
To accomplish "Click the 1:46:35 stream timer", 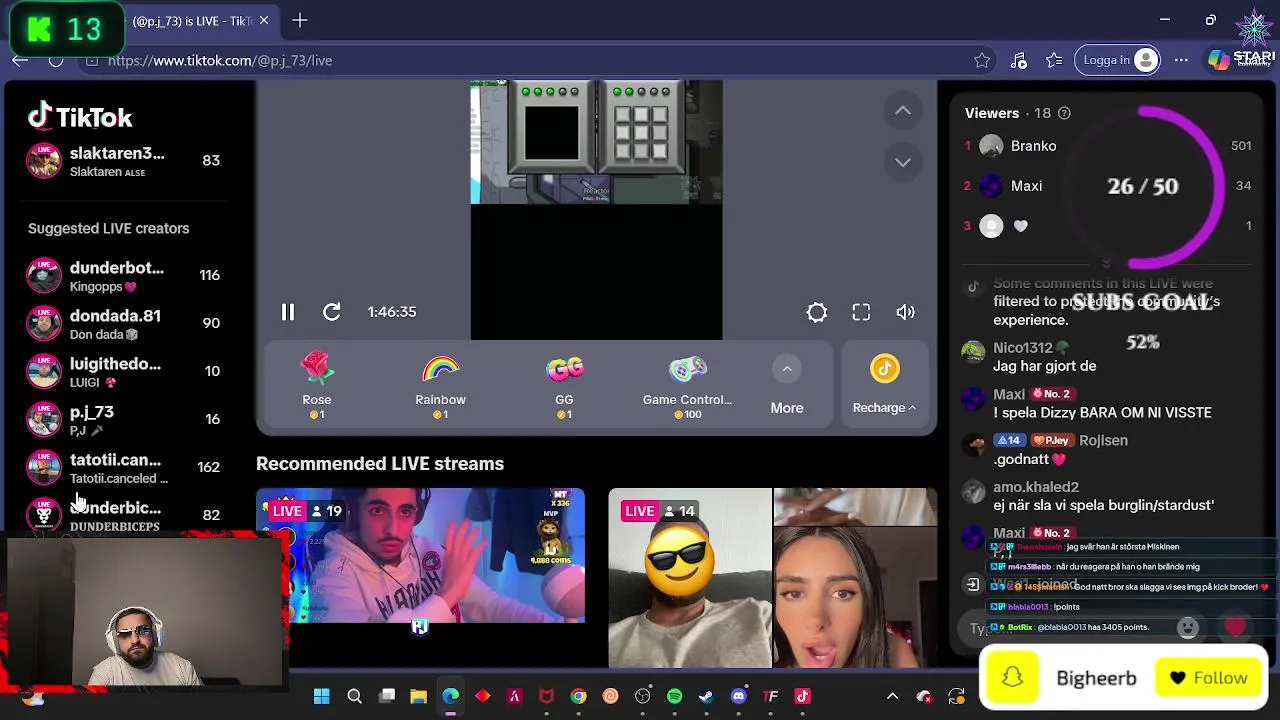I will (392, 312).
